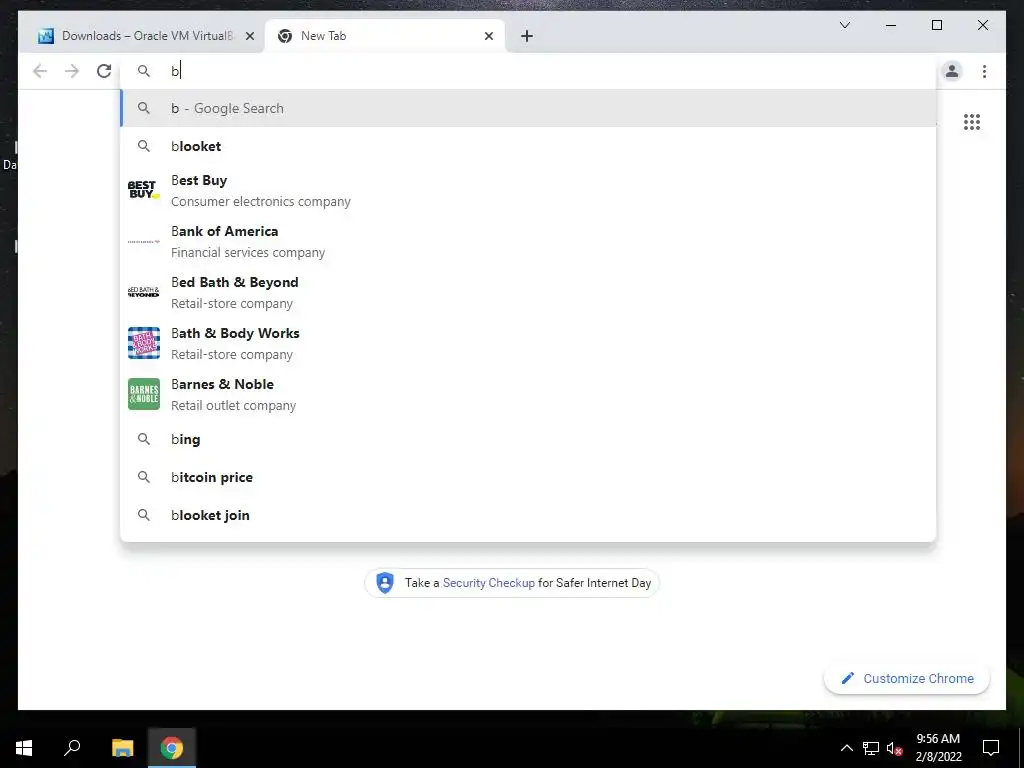The image size is (1024, 768).
Task: Choose the 'bing' suggestion
Action: [x=528, y=440]
